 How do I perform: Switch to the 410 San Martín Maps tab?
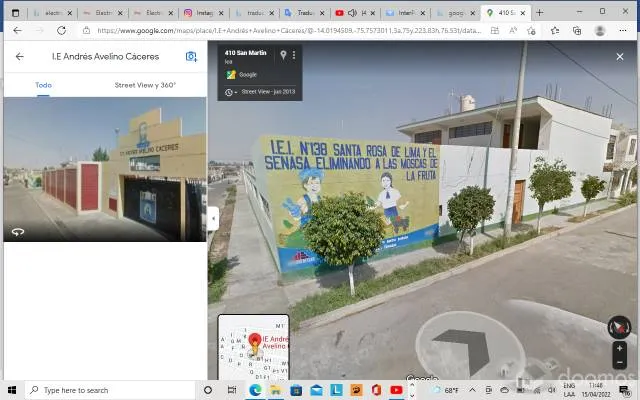[x=506, y=13]
